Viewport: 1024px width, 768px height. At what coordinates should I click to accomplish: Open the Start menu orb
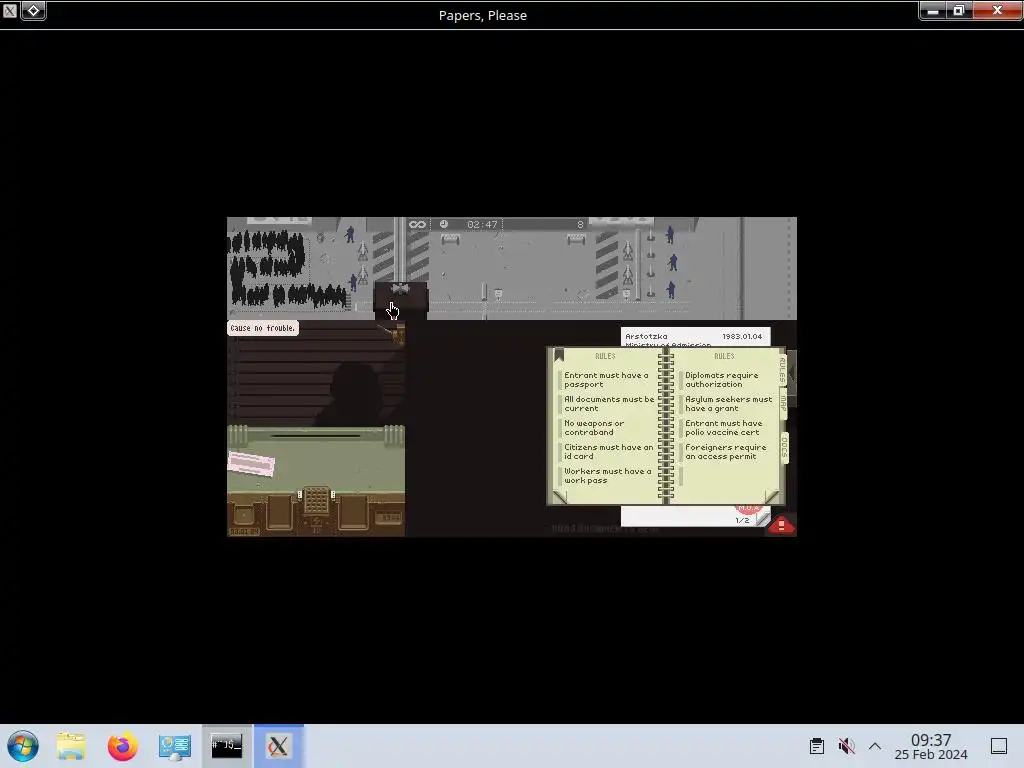(23, 746)
